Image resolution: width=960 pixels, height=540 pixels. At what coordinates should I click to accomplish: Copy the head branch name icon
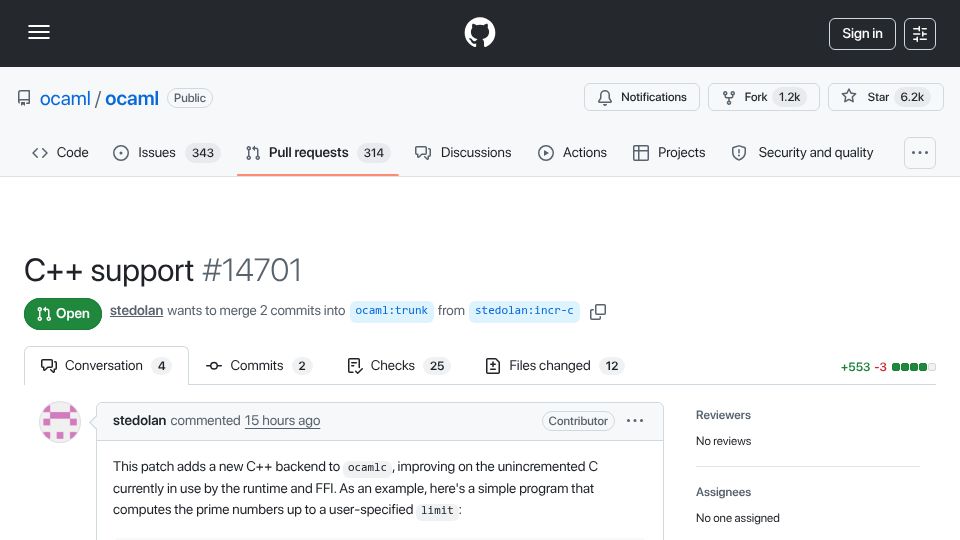point(598,312)
